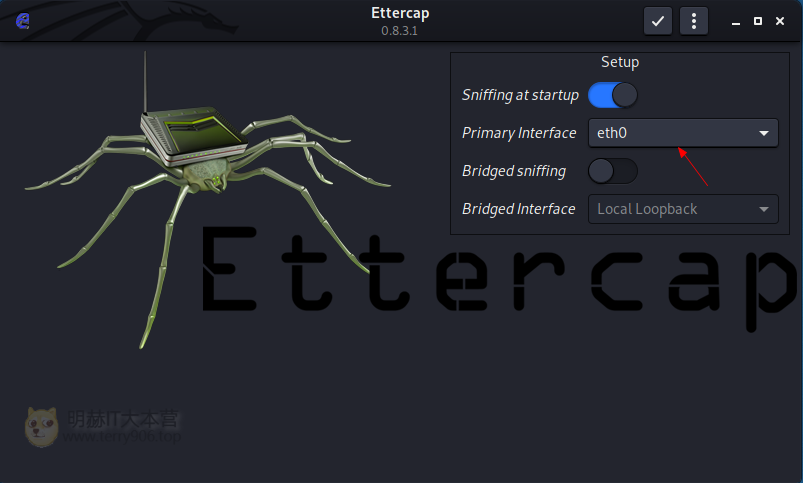Screen dimensions: 803x483
Task: Click the Setup heading text
Action: click(x=620, y=62)
